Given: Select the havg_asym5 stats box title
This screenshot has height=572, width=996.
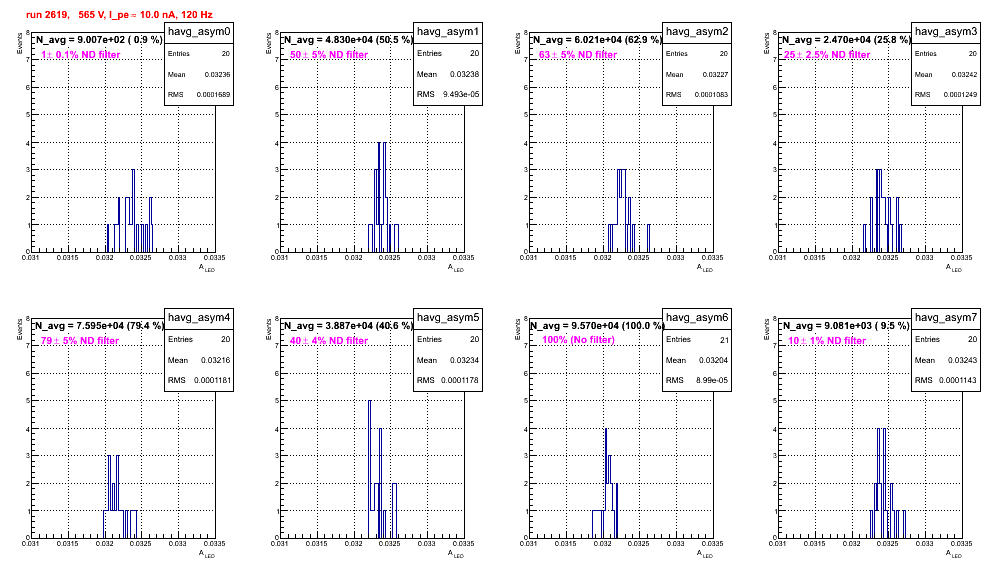Looking at the screenshot, I should 448,318.
